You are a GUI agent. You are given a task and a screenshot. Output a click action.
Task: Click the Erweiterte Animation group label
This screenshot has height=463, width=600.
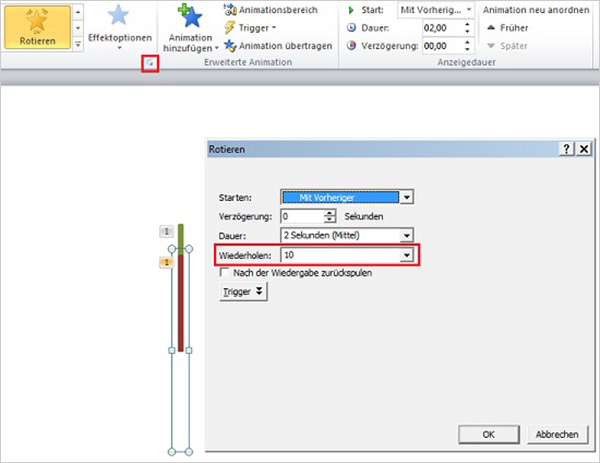[248, 62]
